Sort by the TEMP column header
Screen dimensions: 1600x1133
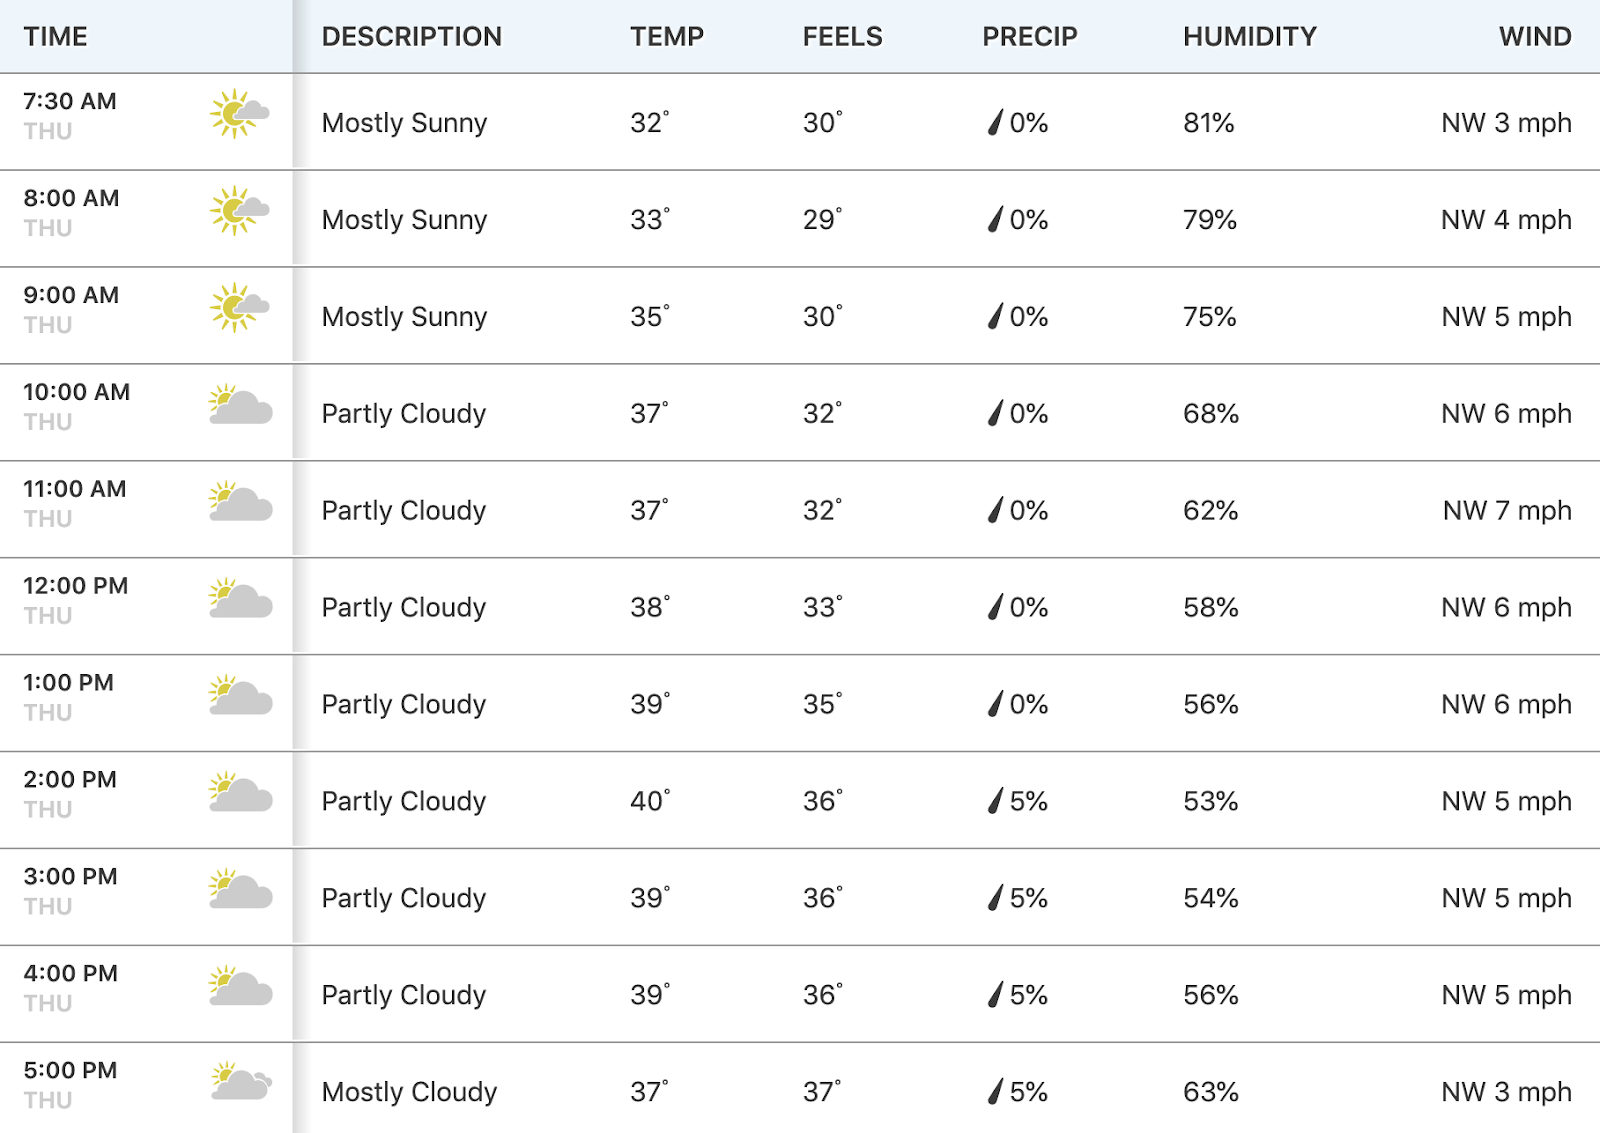coord(667,37)
